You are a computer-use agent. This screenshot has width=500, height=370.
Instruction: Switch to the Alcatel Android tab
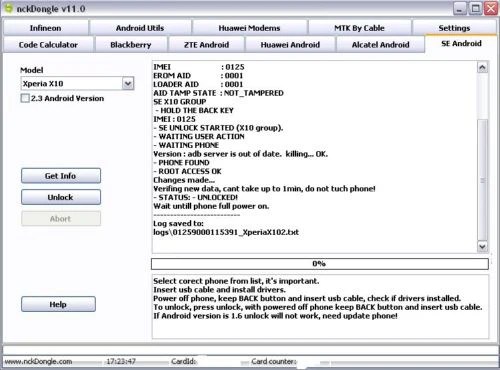(x=380, y=45)
